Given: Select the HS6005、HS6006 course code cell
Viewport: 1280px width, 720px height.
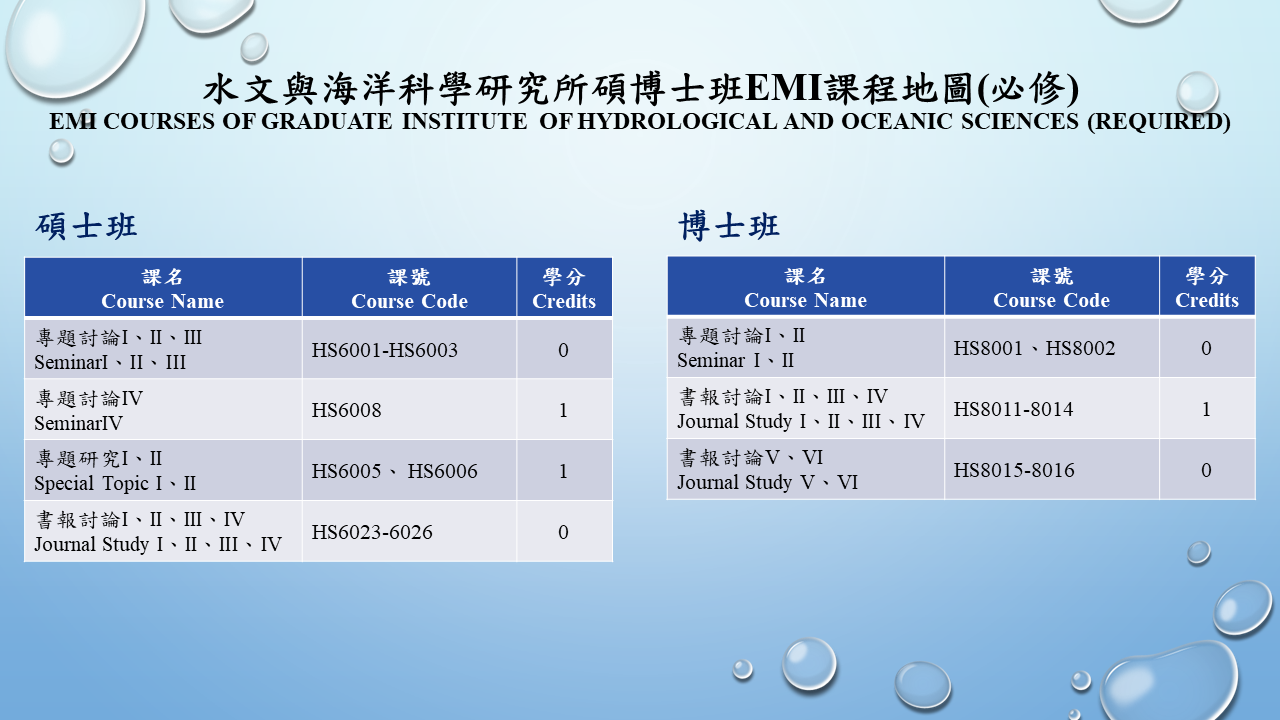Looking at the screenshot, I should [x=409, y=470].
